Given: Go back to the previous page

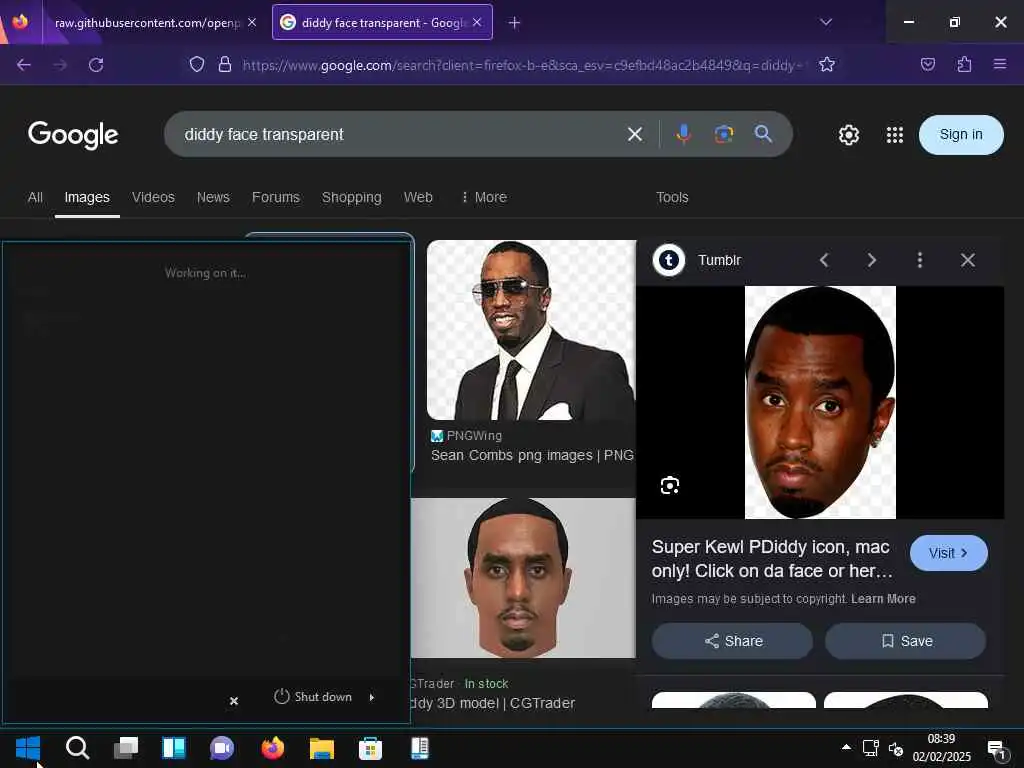Looking at the screenshot, I should point(24,65).
